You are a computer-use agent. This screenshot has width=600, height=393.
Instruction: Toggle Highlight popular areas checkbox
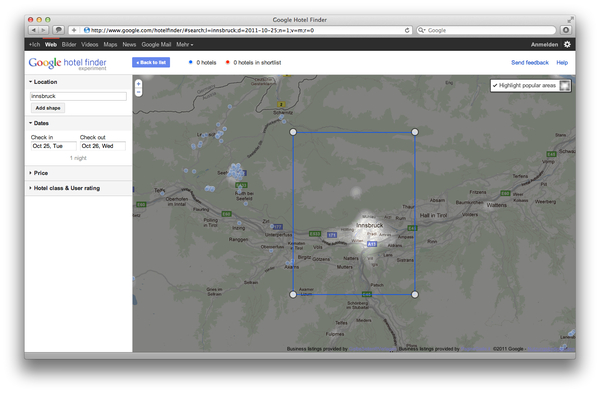click(494, 85)
